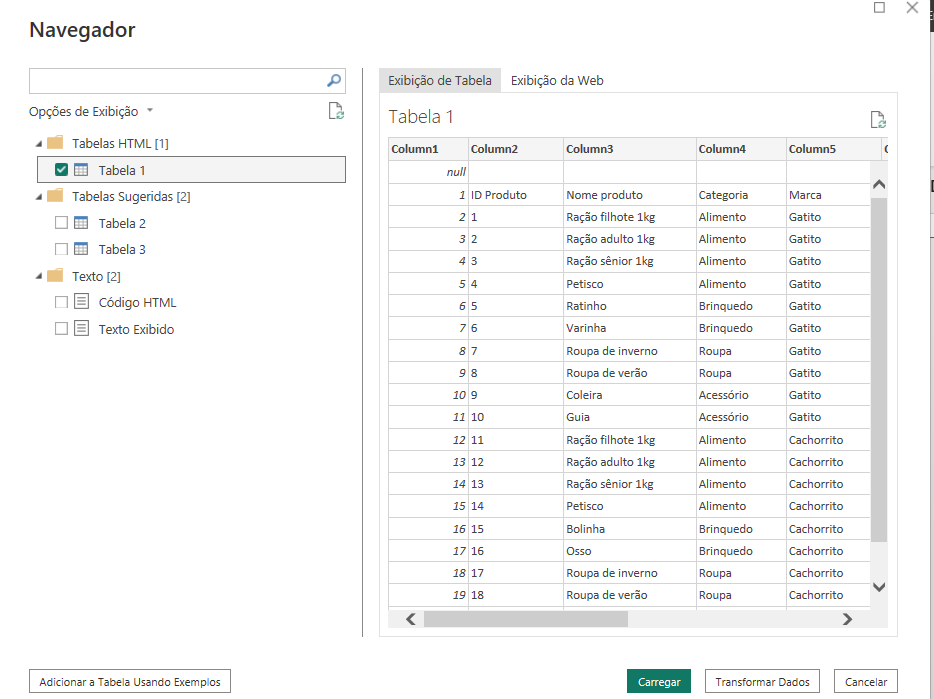Click the refresh preview icon next to Tabela 1 title
This screenshot has width=934, height=699.
878,120
